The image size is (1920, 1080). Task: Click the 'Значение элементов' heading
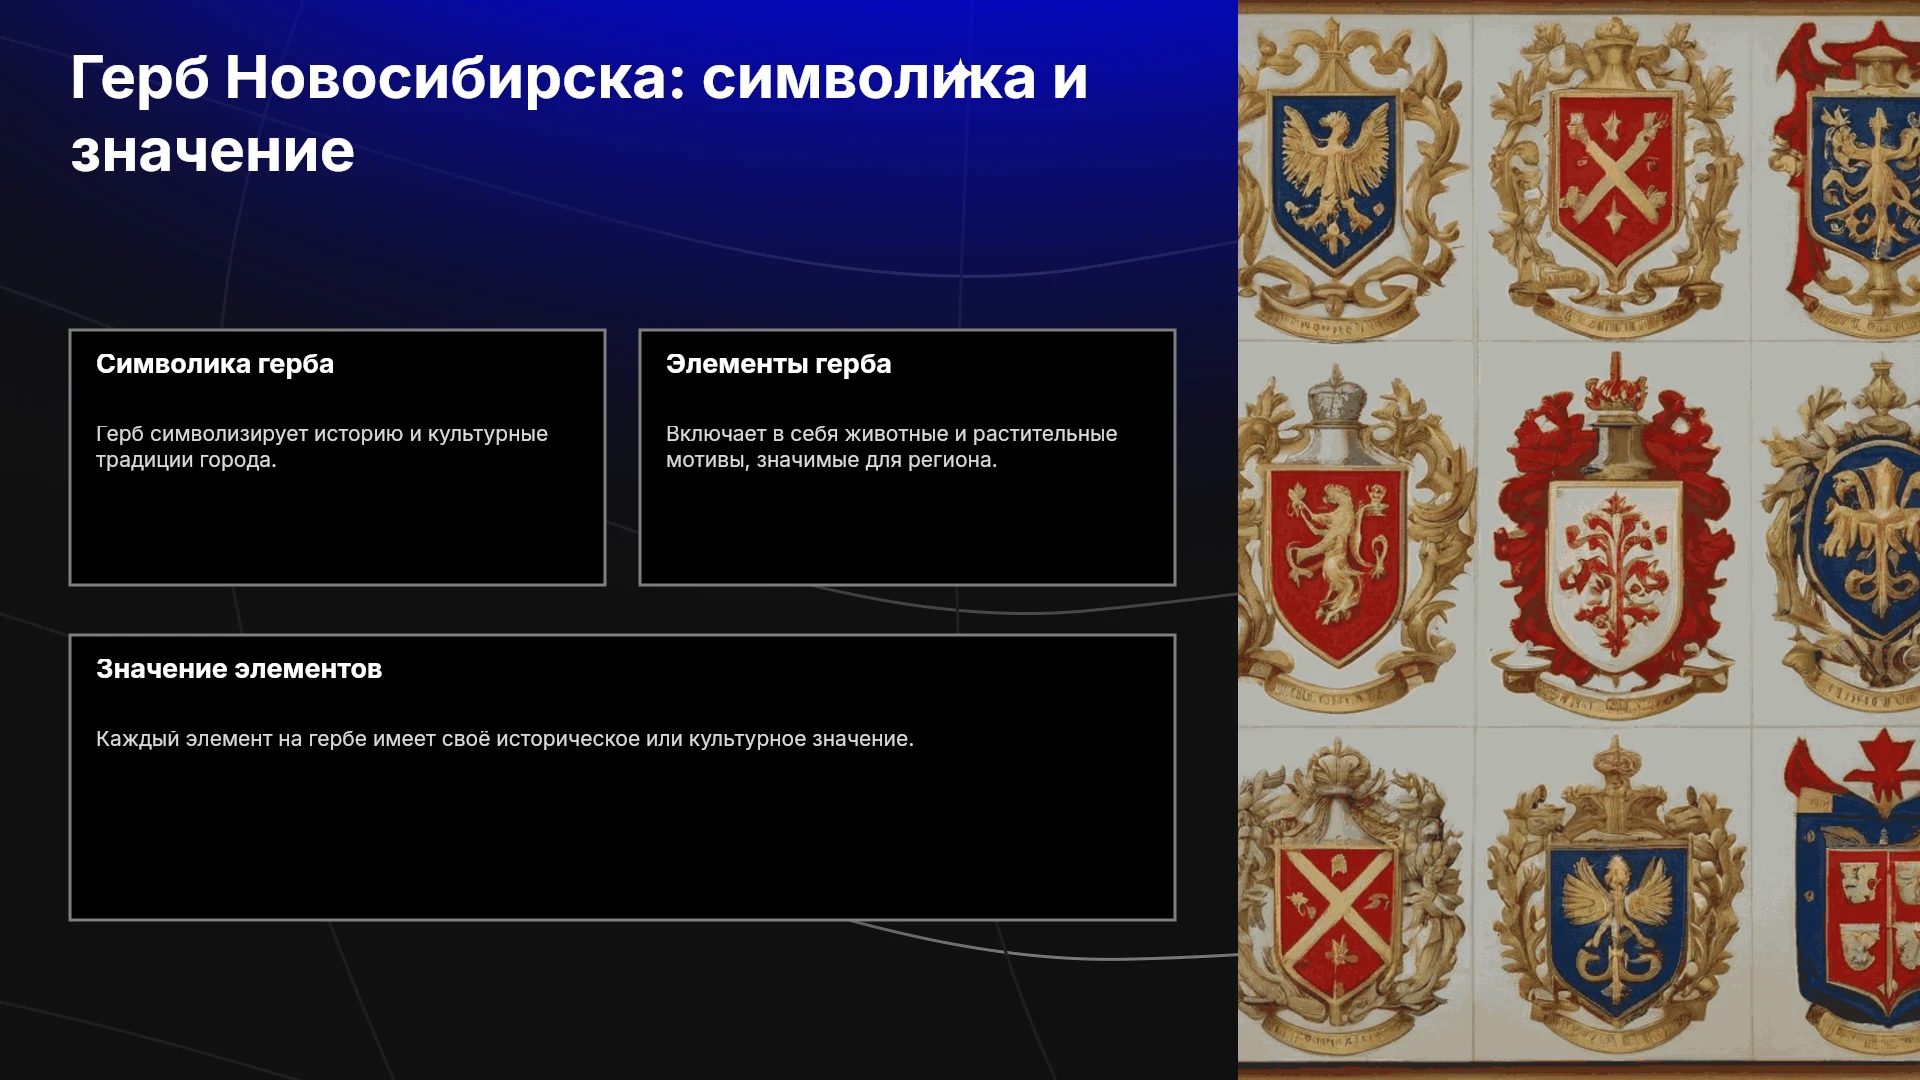click(x=239, y=669)
